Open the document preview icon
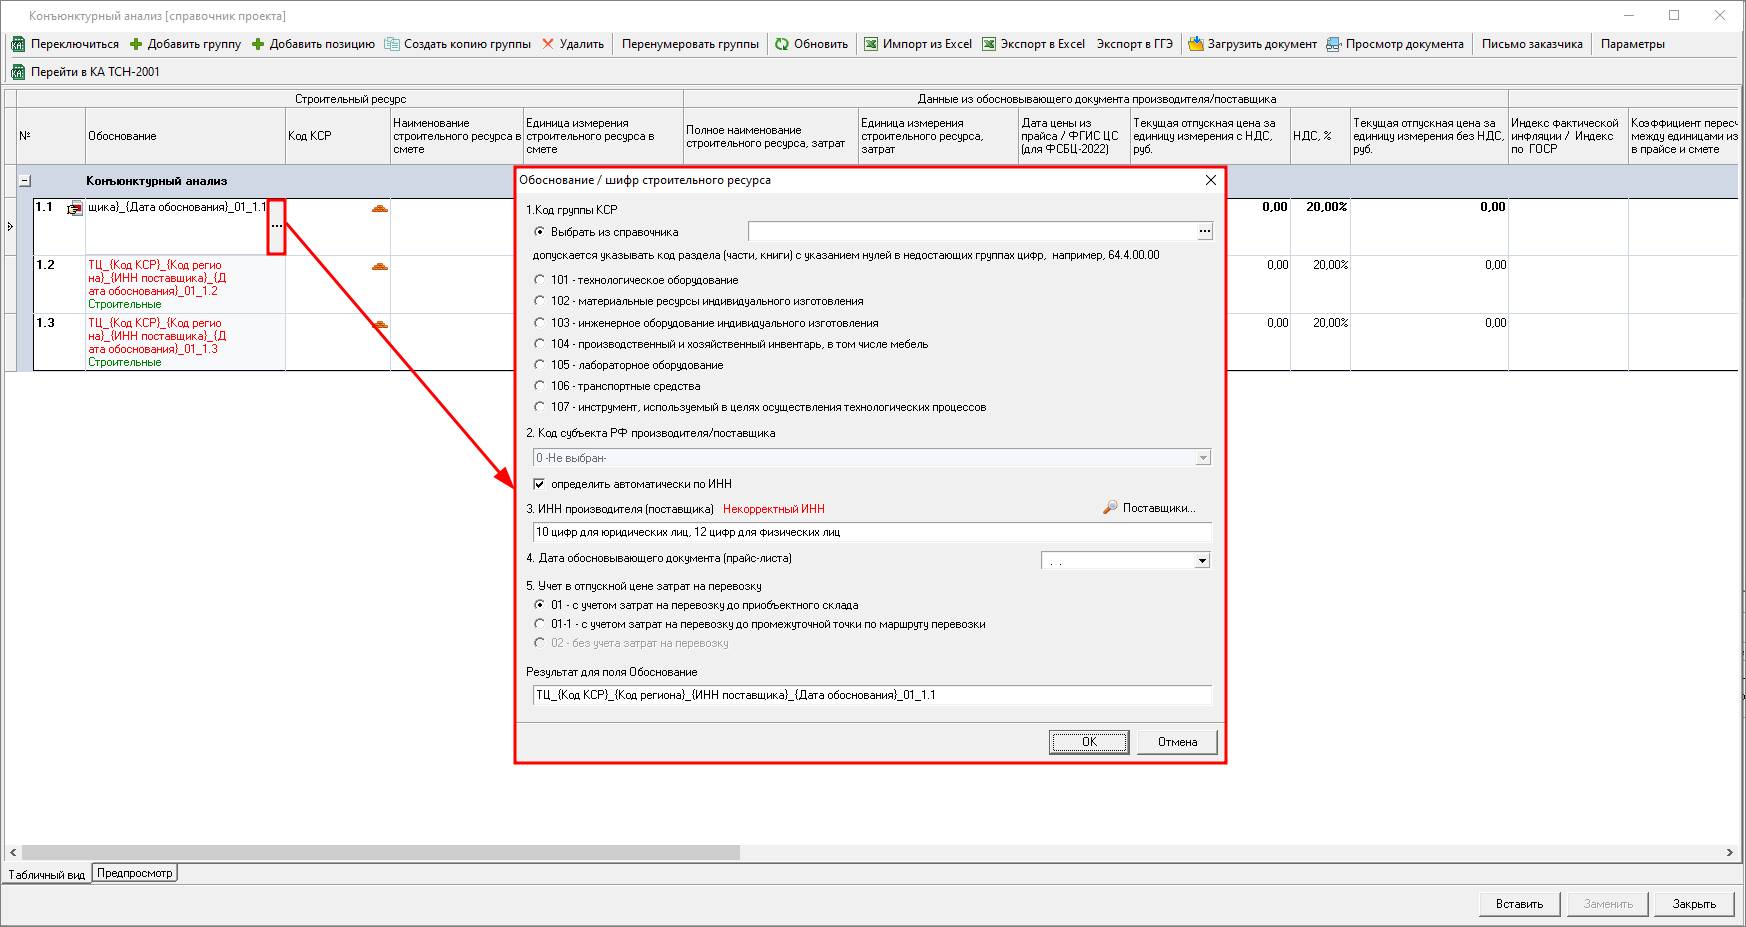 [x=1333, y=44]
